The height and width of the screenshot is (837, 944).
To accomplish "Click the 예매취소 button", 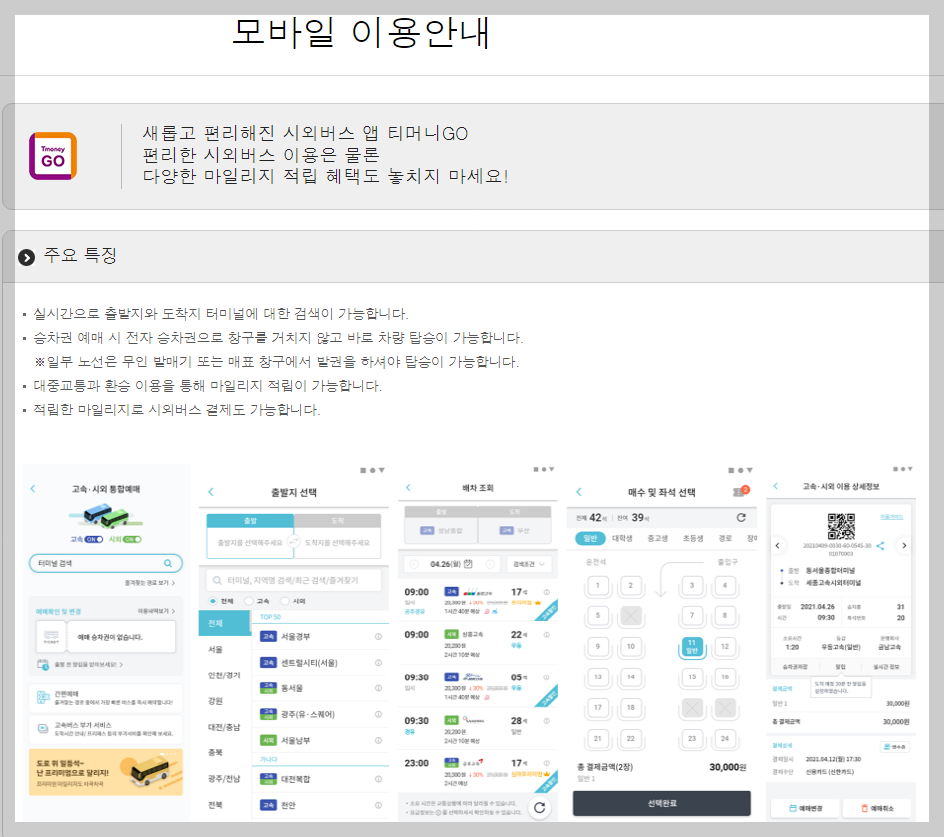I will (877, 808).
